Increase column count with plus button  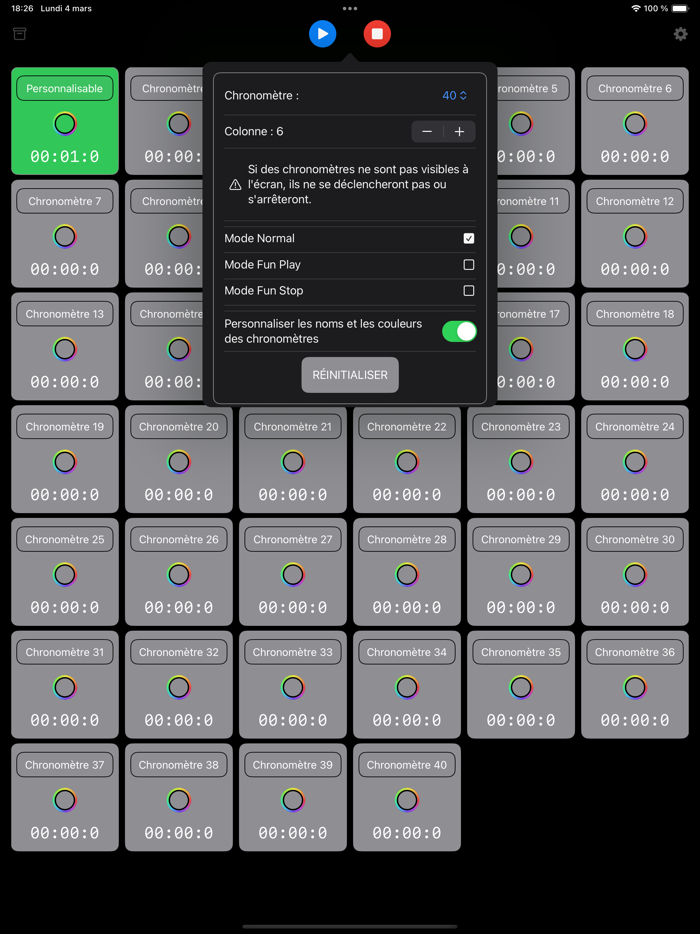459,132
